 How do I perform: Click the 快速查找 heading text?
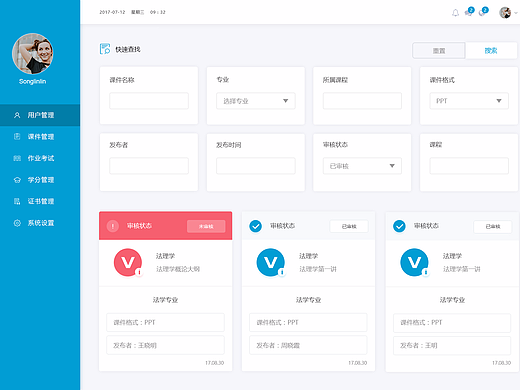(x=128, y=49)
